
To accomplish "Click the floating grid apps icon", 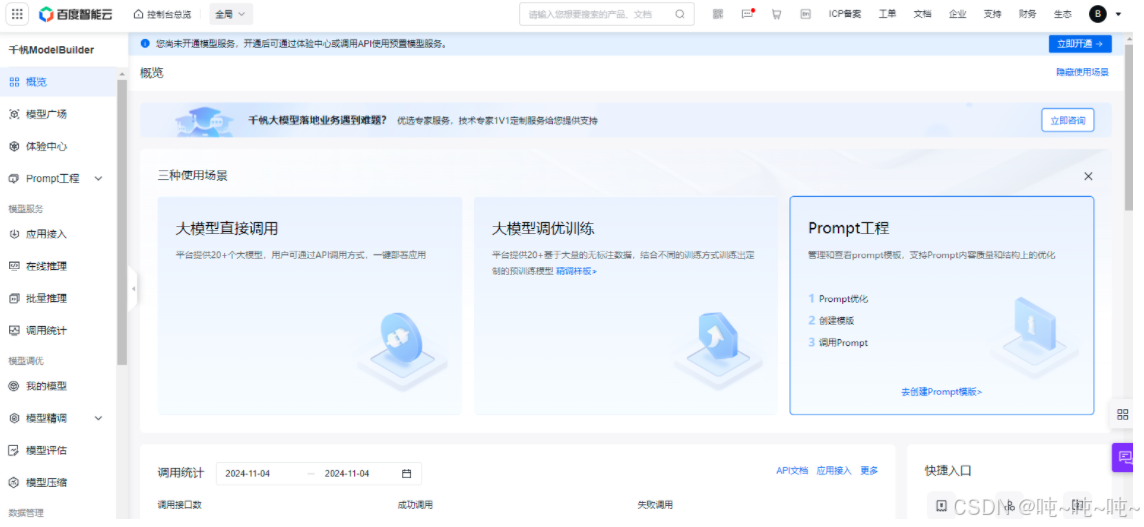I will click(x=1123, y=415).
